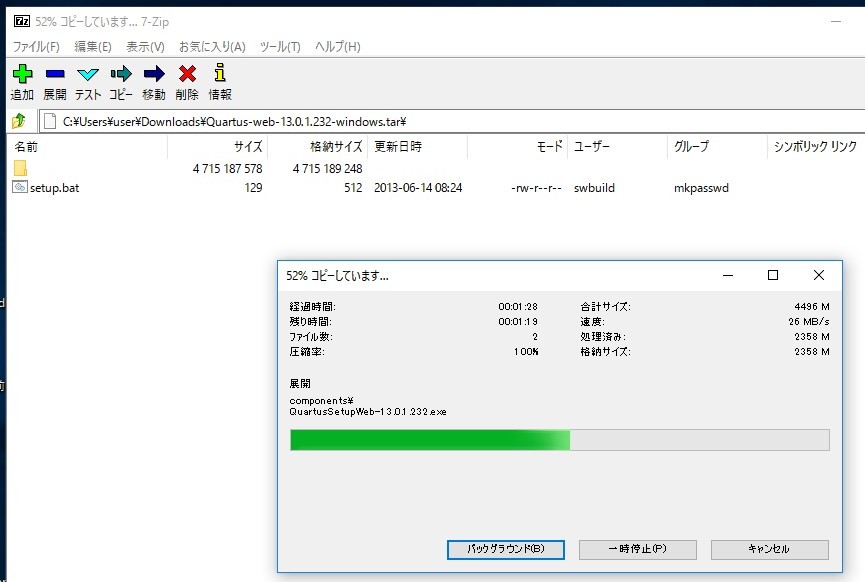This screenshot has height=582, width=865.
Task: Cancel the copy with キャンセル button
Action: tap(770, 549)
